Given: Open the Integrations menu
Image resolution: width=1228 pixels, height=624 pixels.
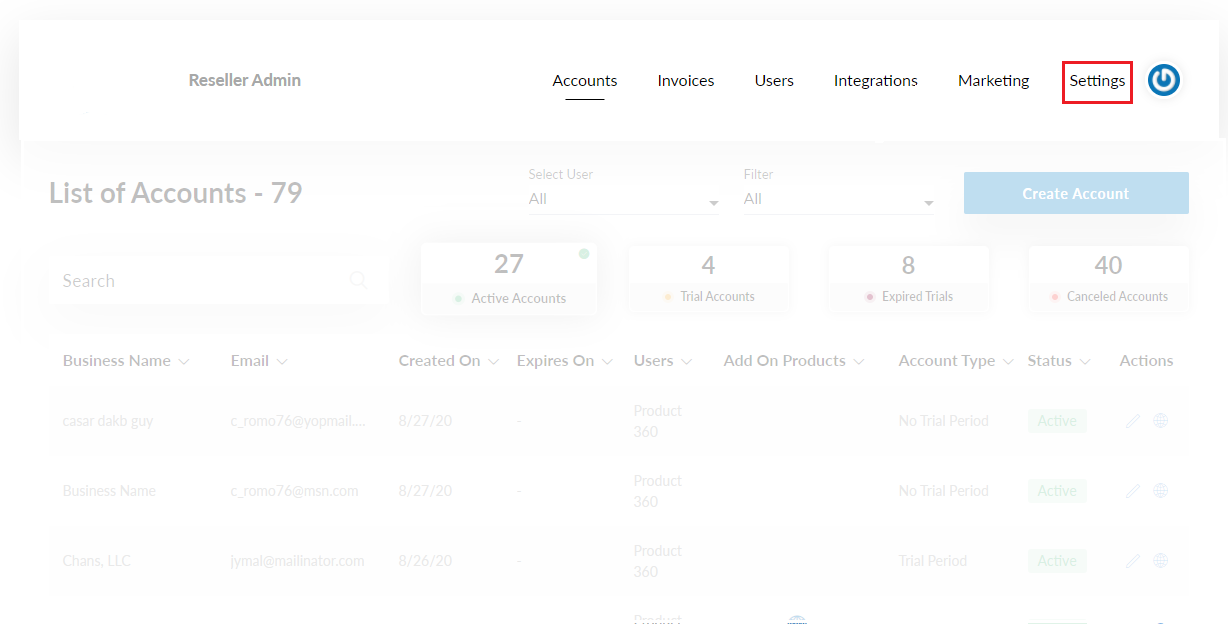Looking at the screenshot, I should (x=876, y=81).
